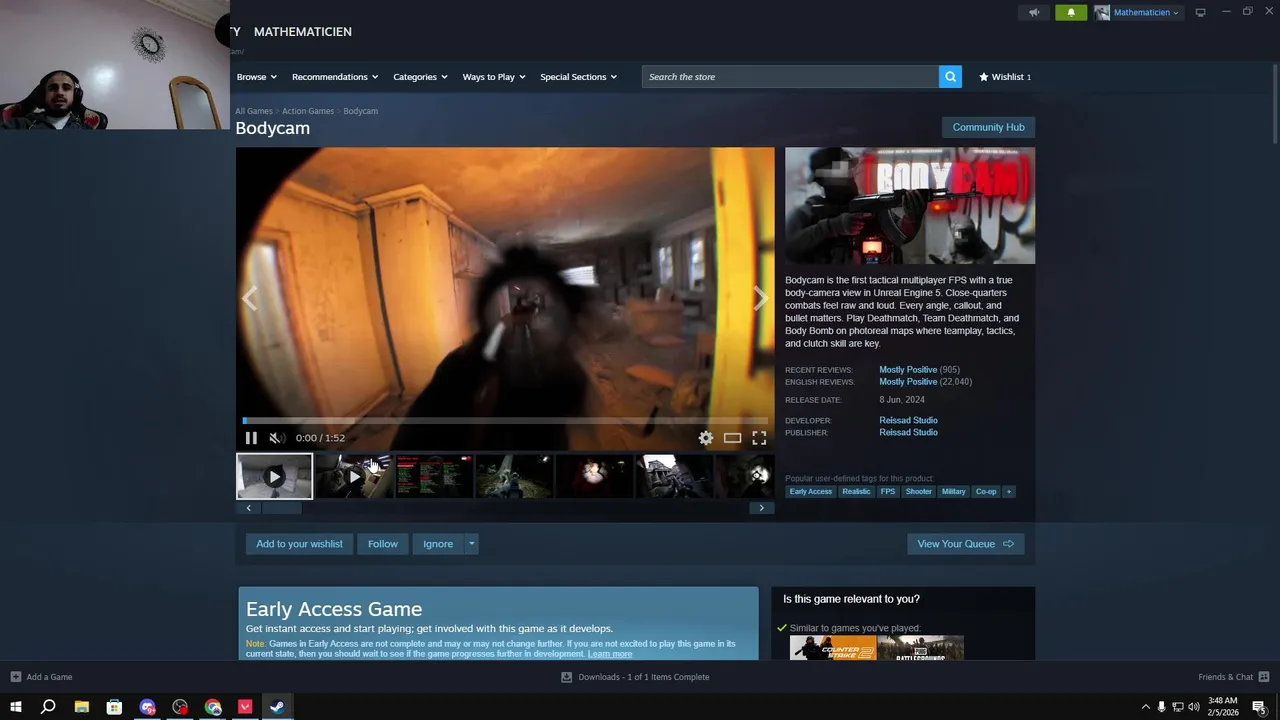Click the blue store search magnifier button
This screenshot has height=720, width=1280.
tap(950, 77)
